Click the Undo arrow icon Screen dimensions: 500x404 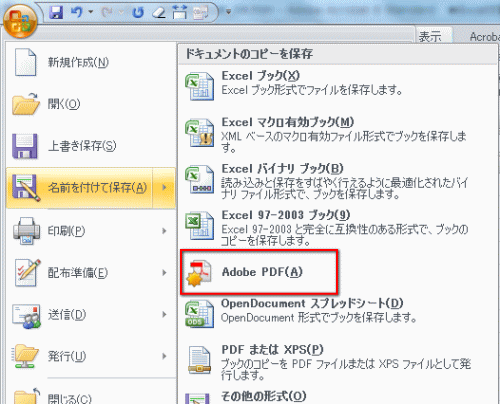point(77,12)
